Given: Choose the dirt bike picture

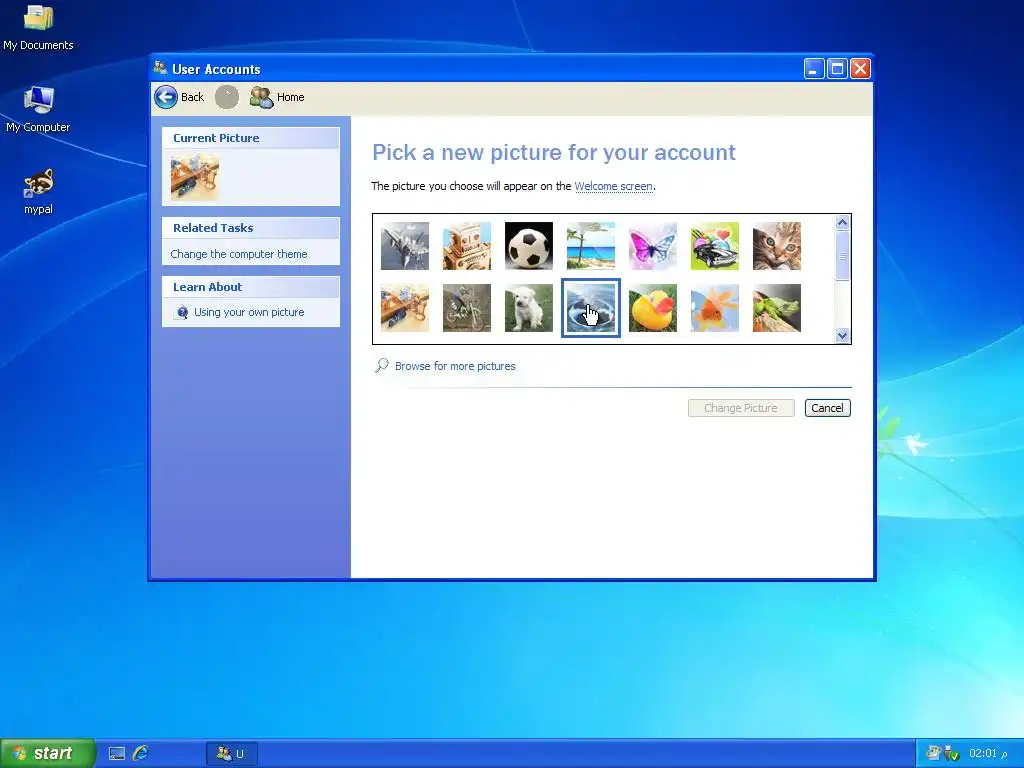Looking at the screenshot, I should click(467, 308).
